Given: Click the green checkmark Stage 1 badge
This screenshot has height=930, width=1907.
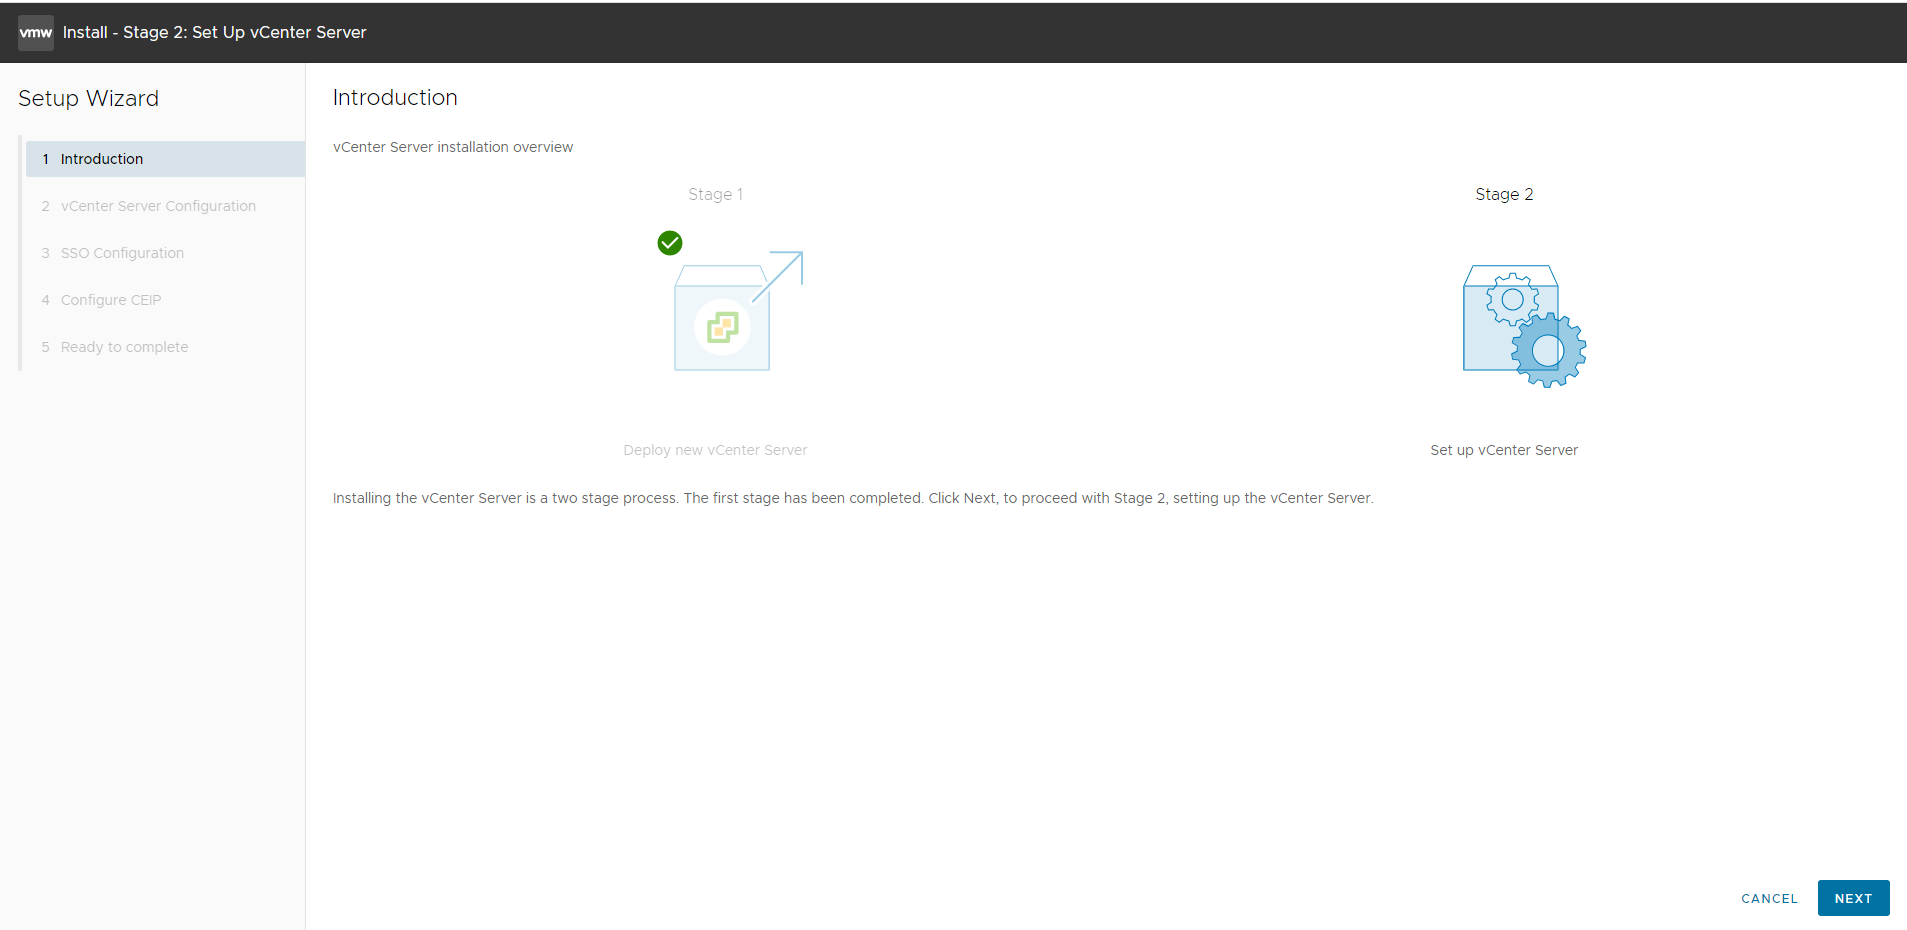Looking at the screenshot, I should (670, 243).
